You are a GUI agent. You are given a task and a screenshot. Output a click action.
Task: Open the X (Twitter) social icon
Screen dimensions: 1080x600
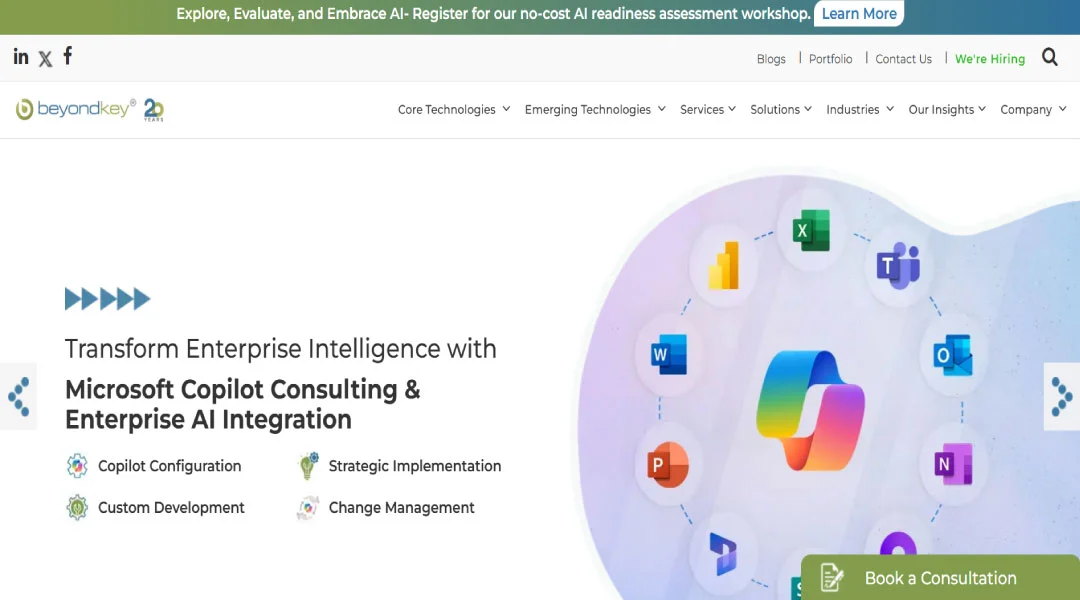click(x=45, y=58)
